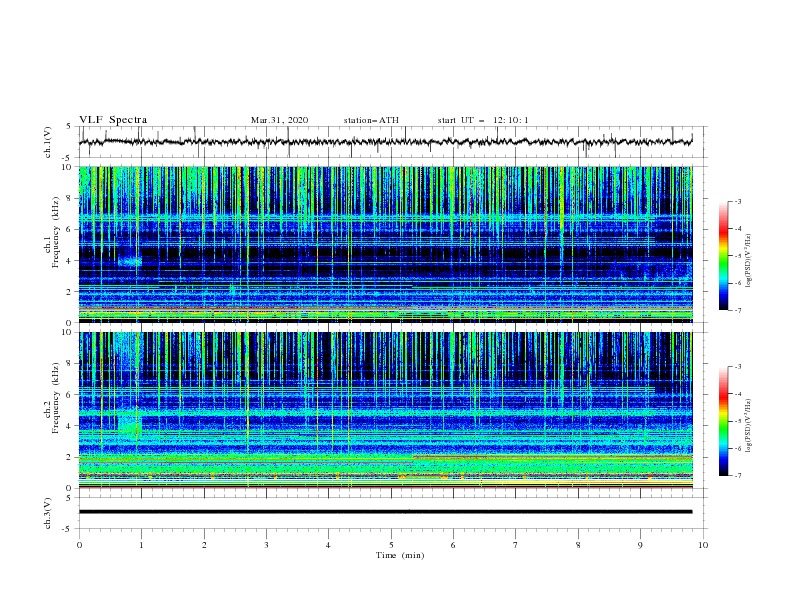Click the "-7" label on ch.2 color bar
The width and height of the screenshot is (792, 612).
point(737,475)
